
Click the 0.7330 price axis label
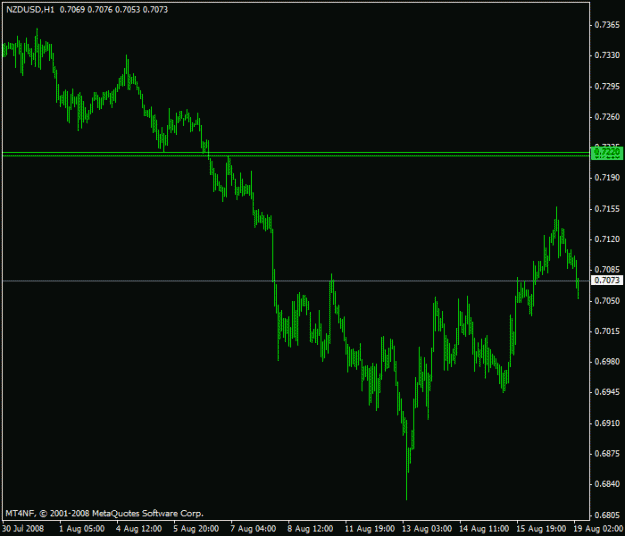point(607,55)
